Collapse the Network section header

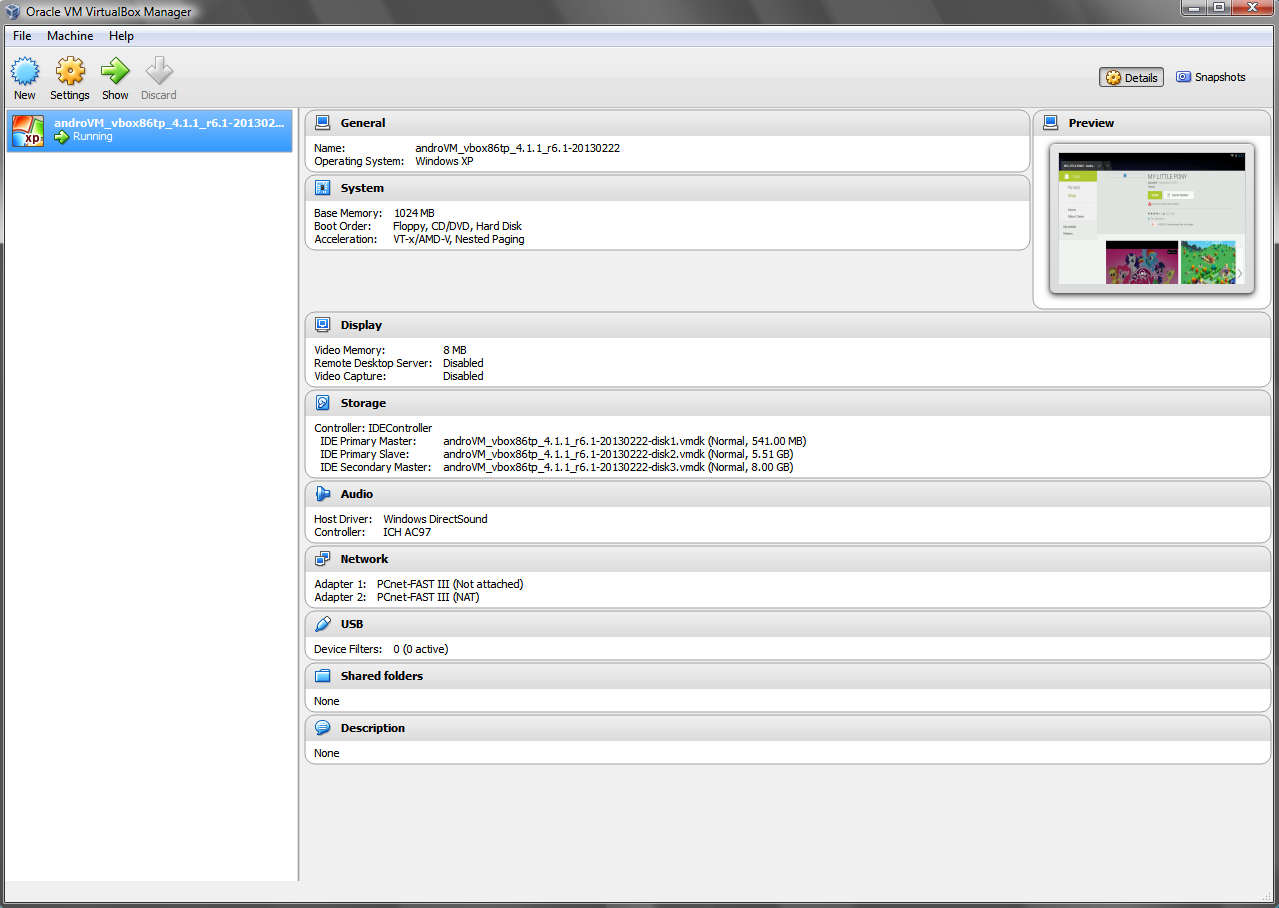pos(788,559)
